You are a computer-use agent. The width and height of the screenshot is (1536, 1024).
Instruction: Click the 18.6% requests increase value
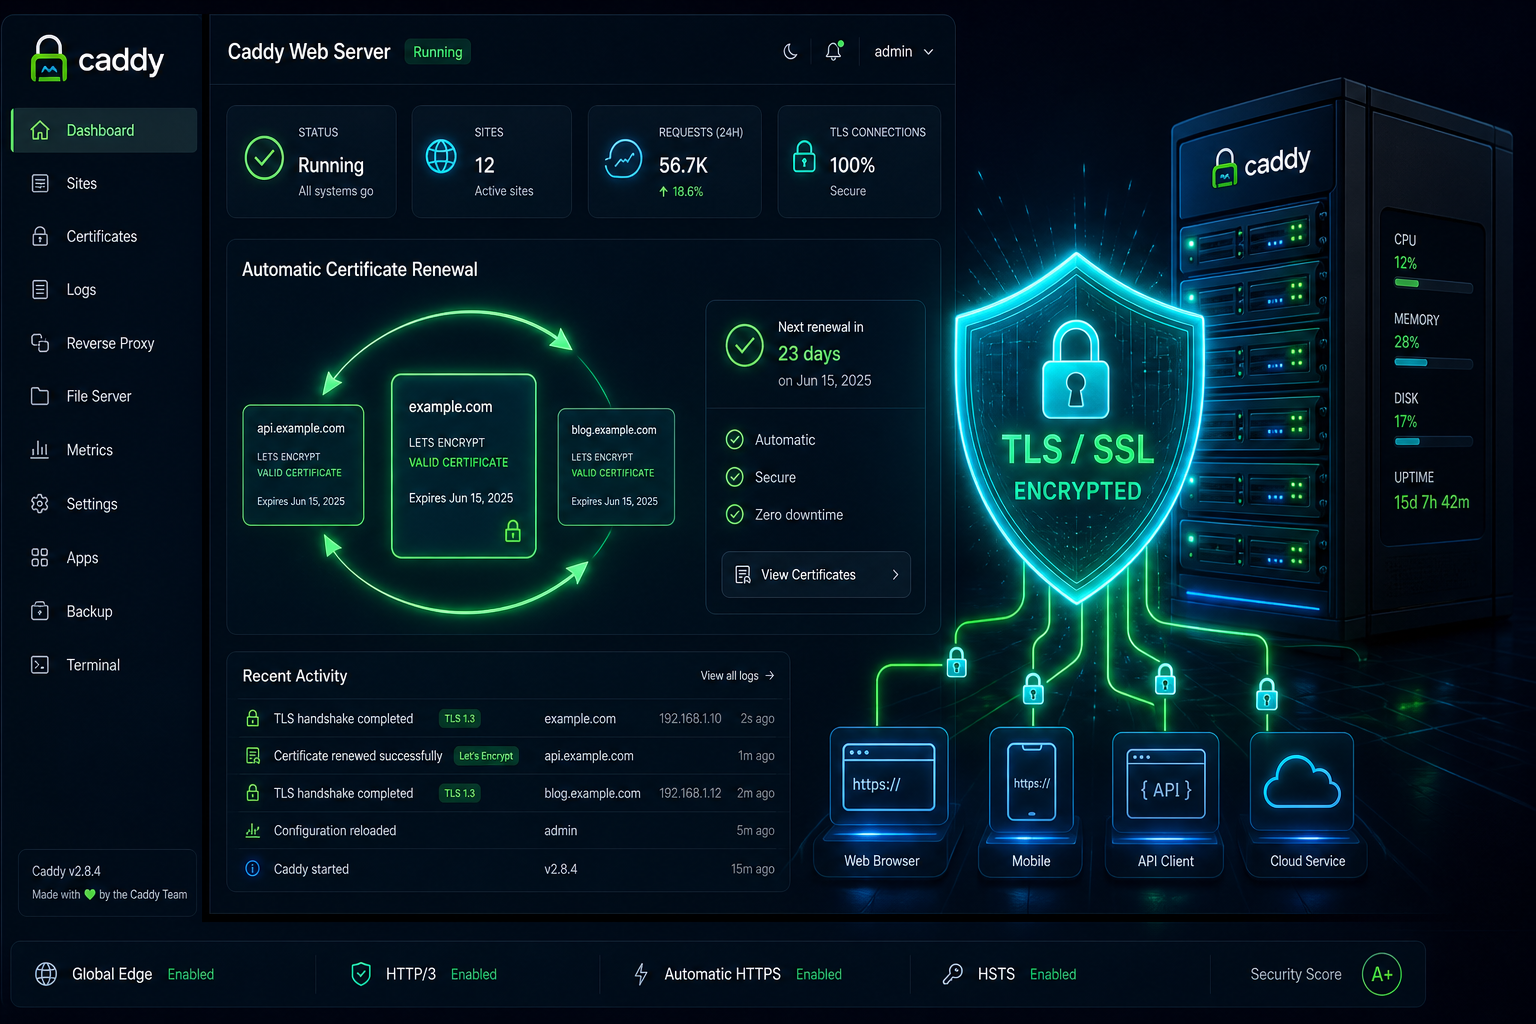click(x=681, y=192)
